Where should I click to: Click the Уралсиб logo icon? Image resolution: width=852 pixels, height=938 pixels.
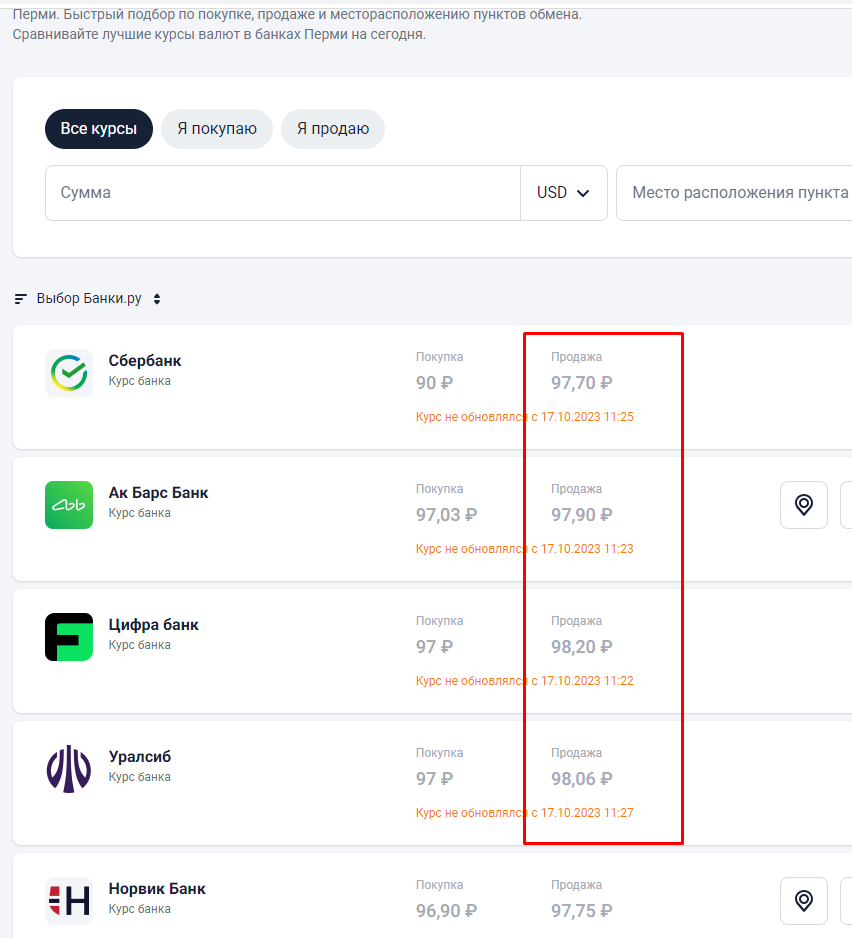pyautogui.click(x=69, y=769)
